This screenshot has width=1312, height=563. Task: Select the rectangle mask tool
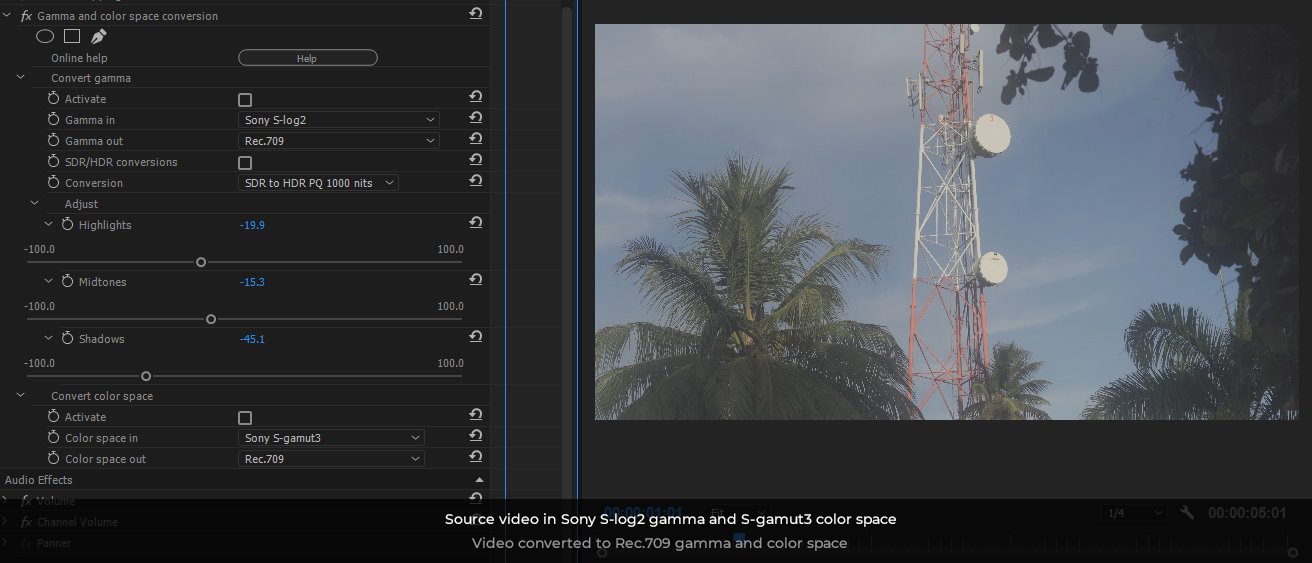[72, 36]
